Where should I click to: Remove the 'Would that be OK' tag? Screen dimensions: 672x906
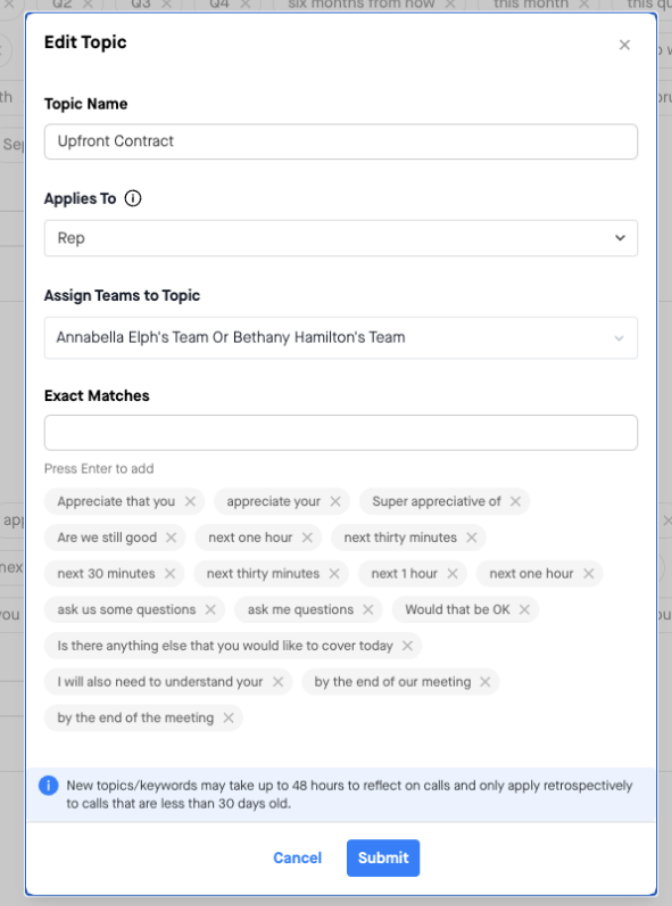click(524, 610)
